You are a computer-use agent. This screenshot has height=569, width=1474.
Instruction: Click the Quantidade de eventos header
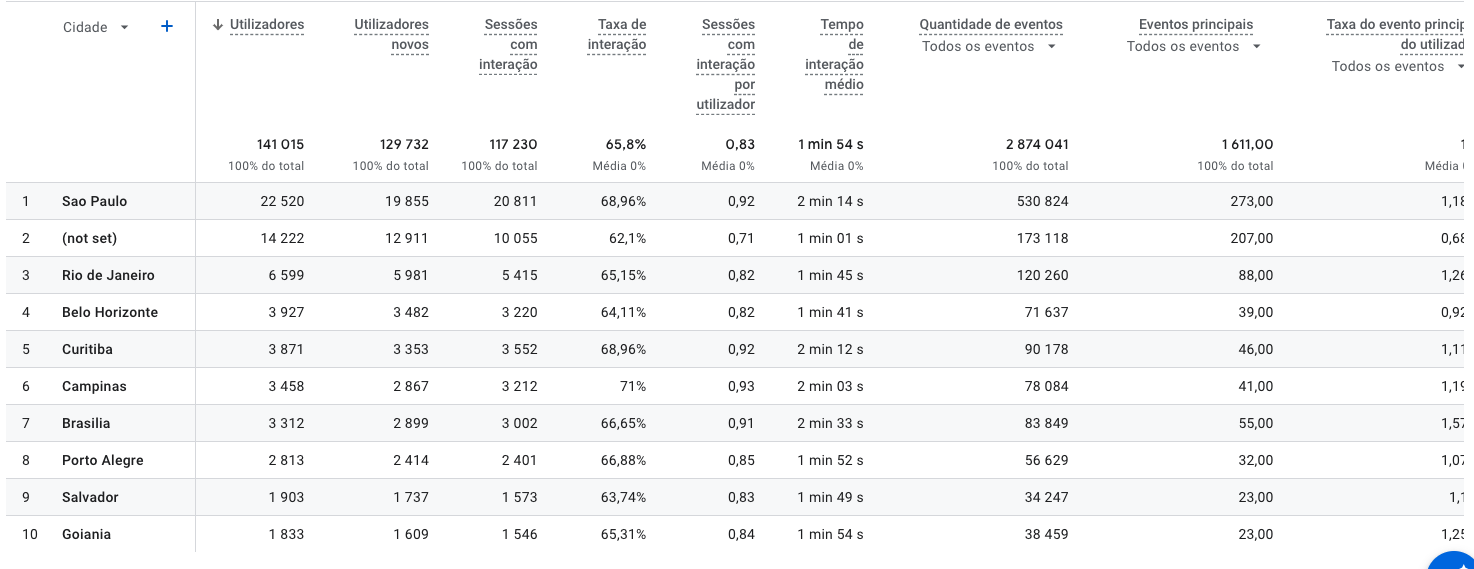pyautogui.click(x=990, y=24)
